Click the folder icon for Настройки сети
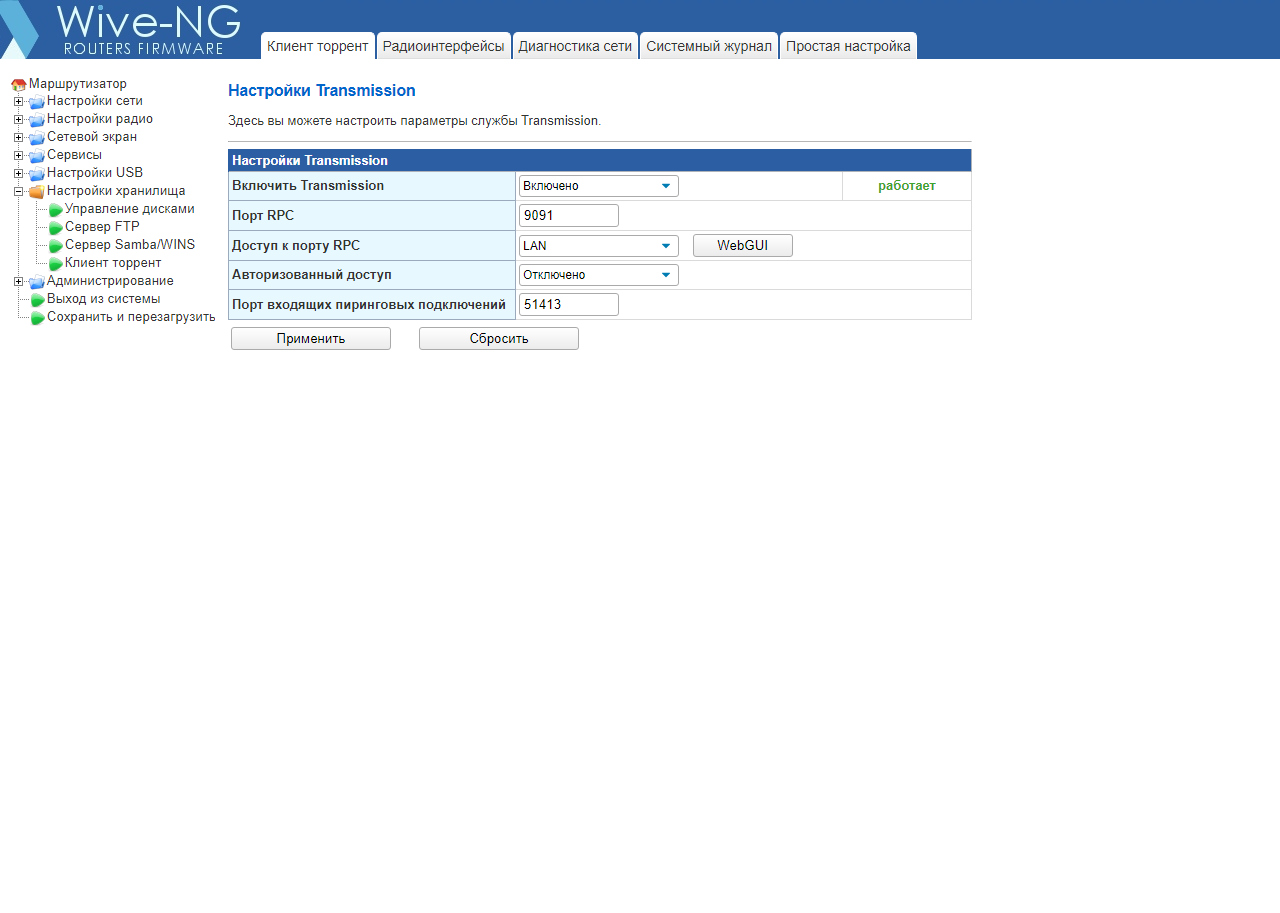The image size is (1280, 913). click(x=37, y=102)
